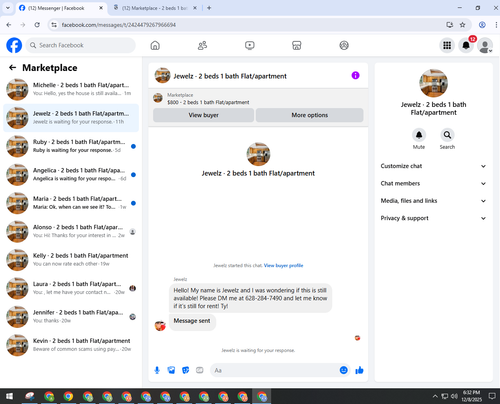Viewport: 500px width, 404px height.
Task: Click the Message sent bubble
Action: coord(192,321)
